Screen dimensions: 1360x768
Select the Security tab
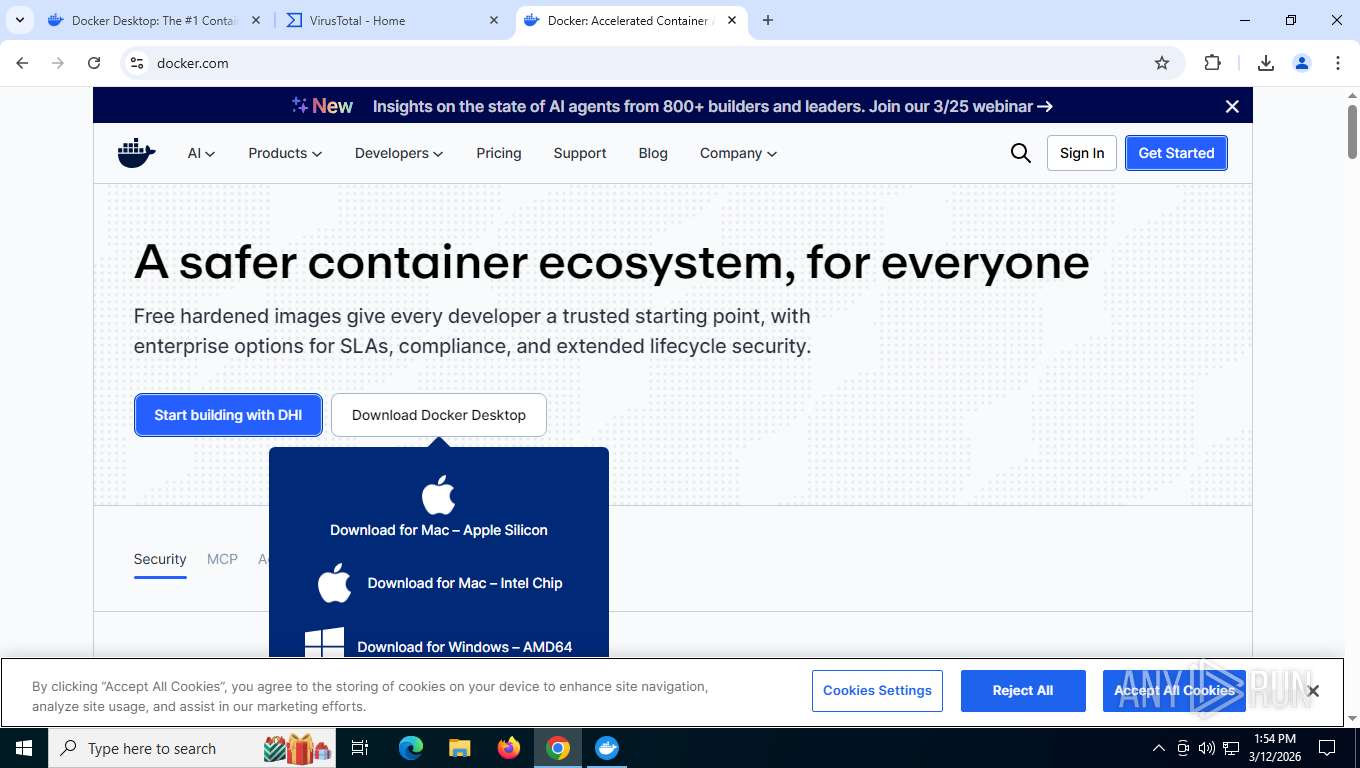(160, 559)
